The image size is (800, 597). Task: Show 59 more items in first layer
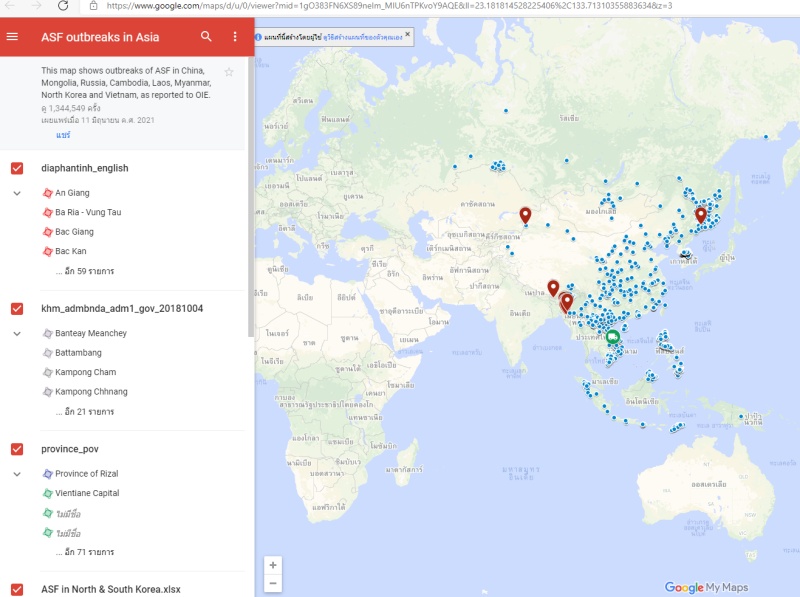84,271
